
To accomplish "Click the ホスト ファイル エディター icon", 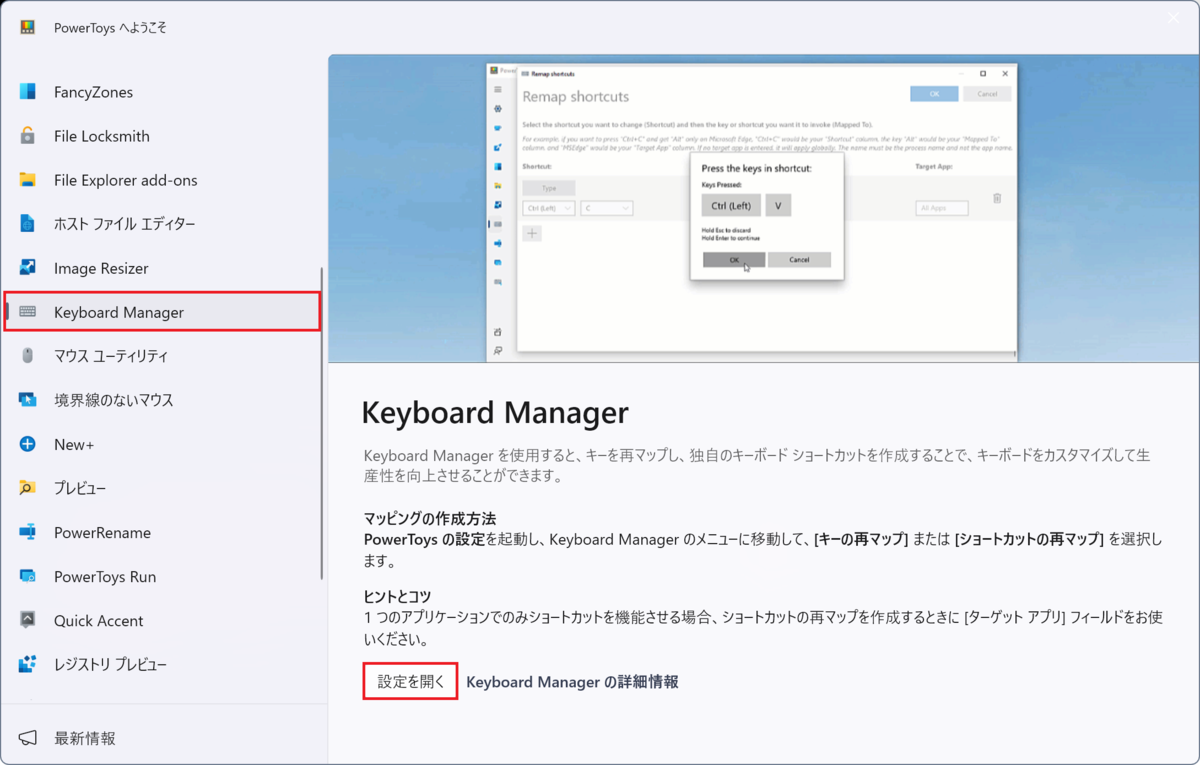I will 28,224.
